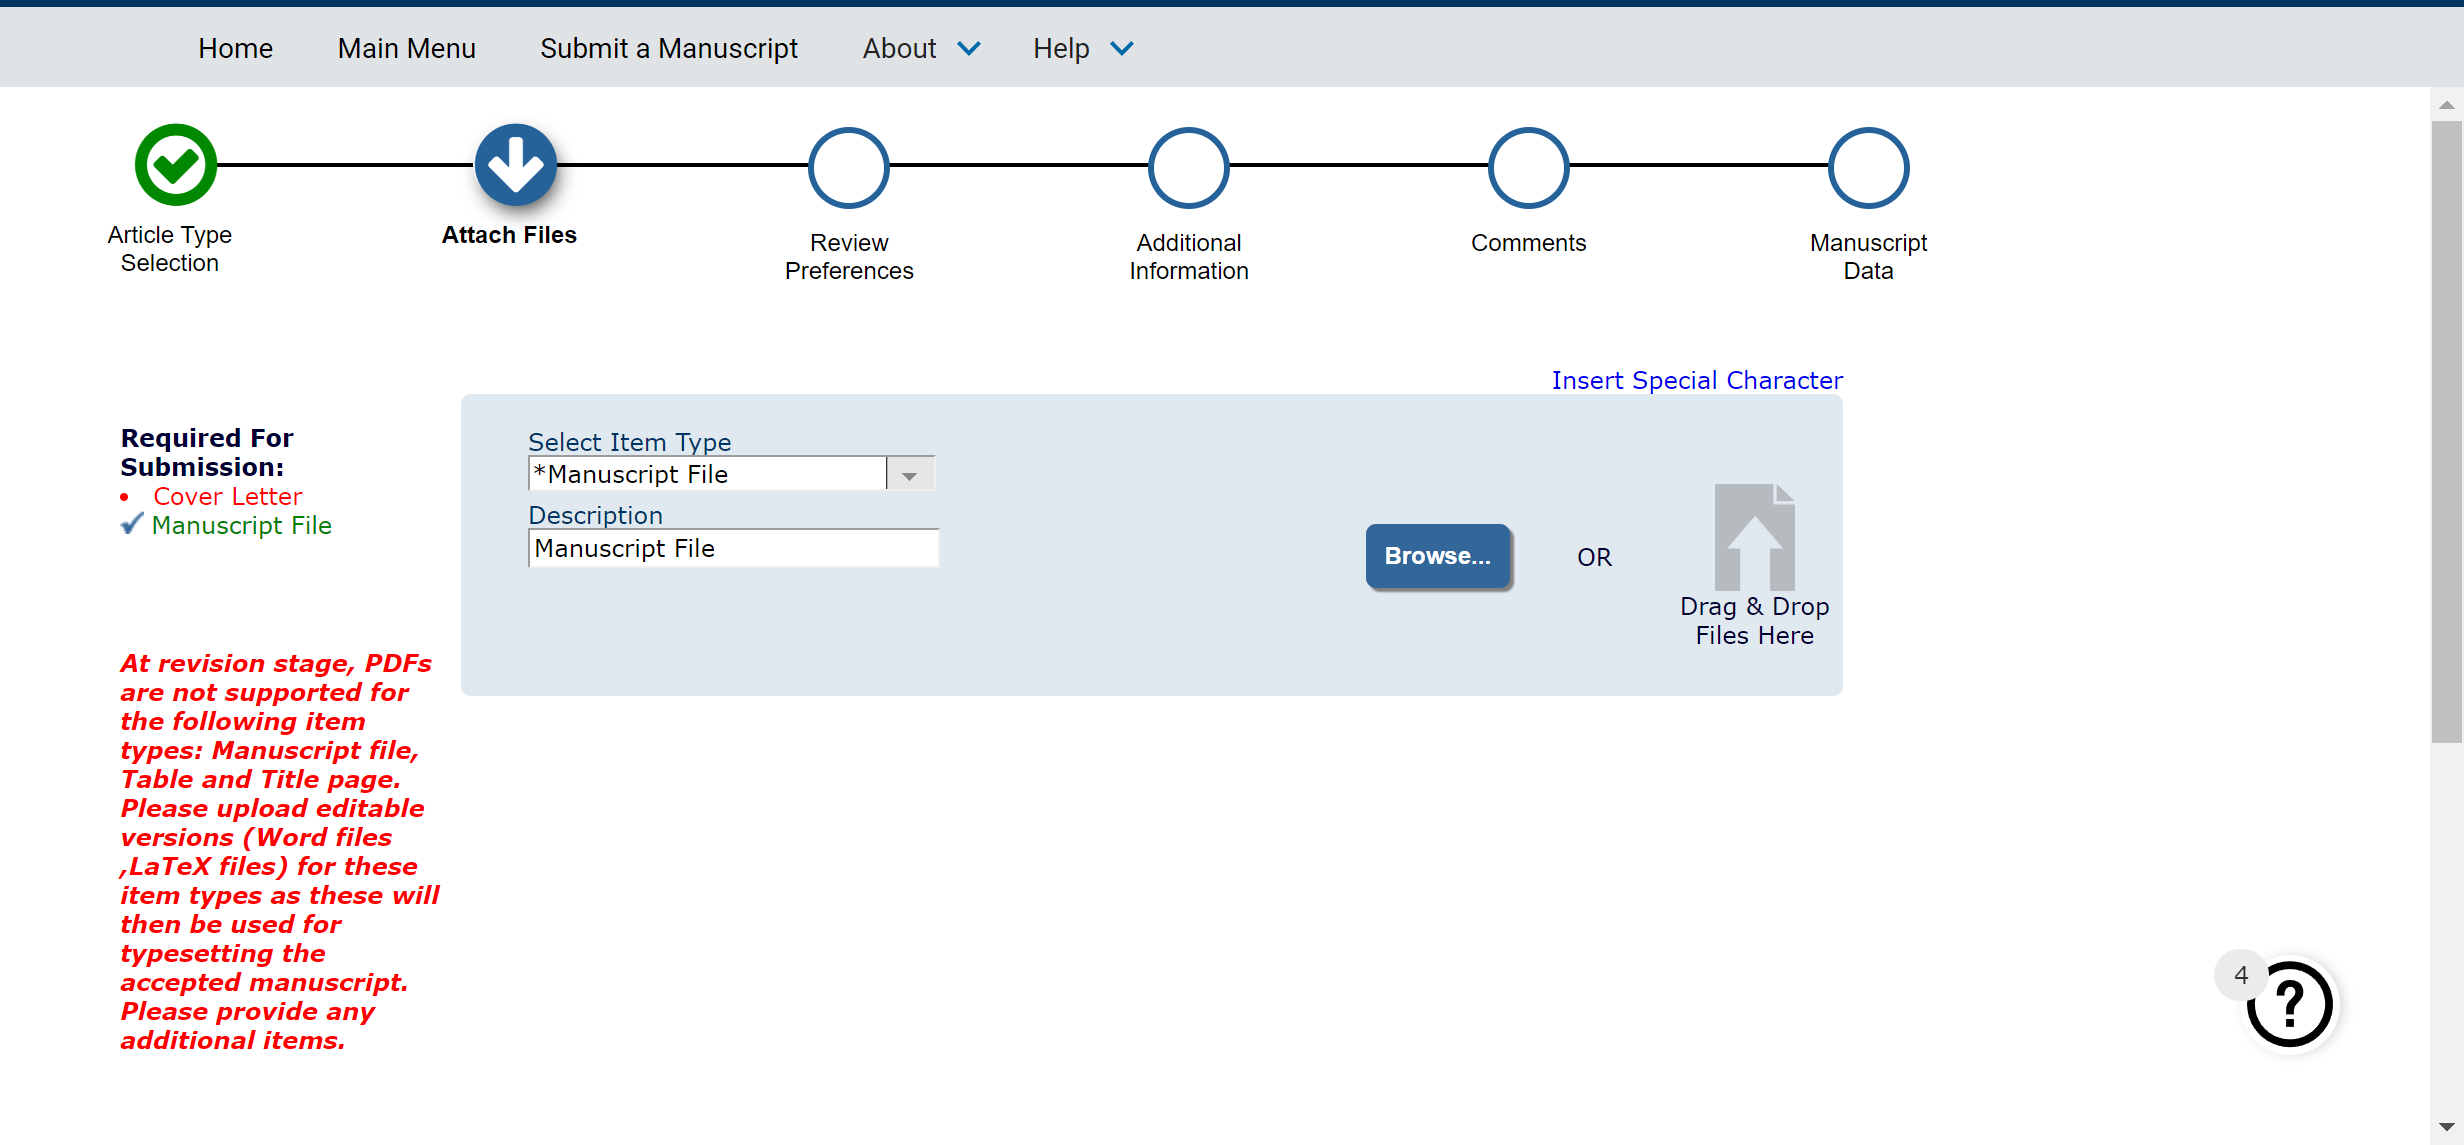Click the notification badge showing 4

tap(2240, 975)
